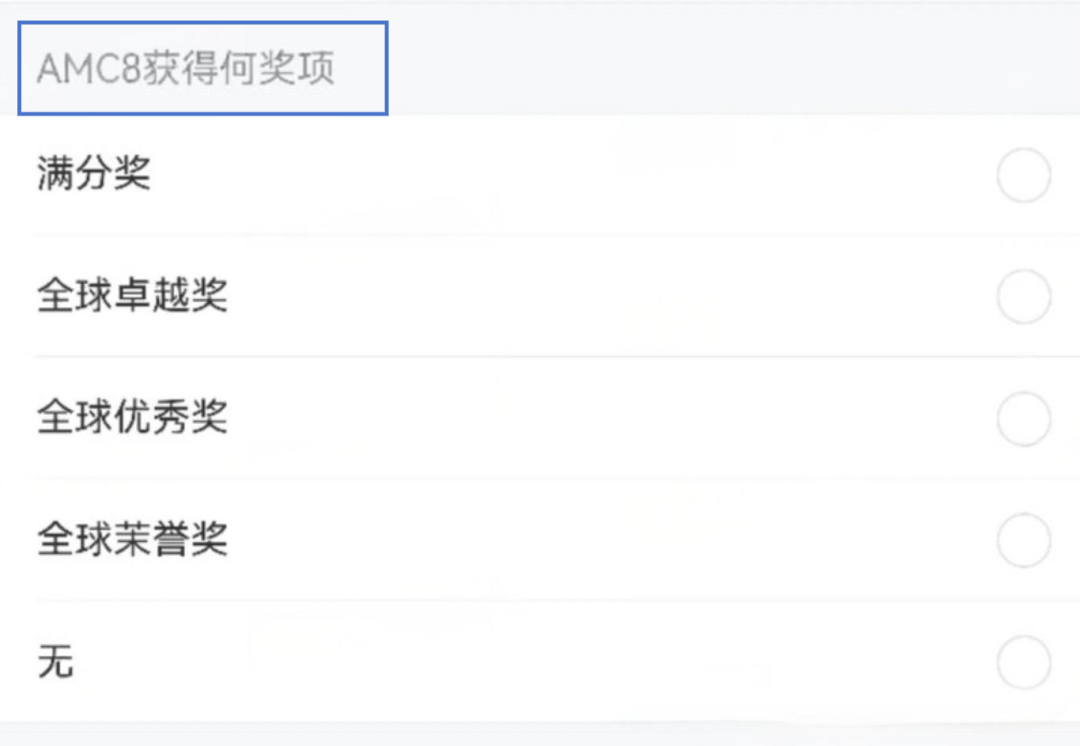This screenshot has width=1080, height=746.
Task: Click the 无 option text
Action: (57, 662)
